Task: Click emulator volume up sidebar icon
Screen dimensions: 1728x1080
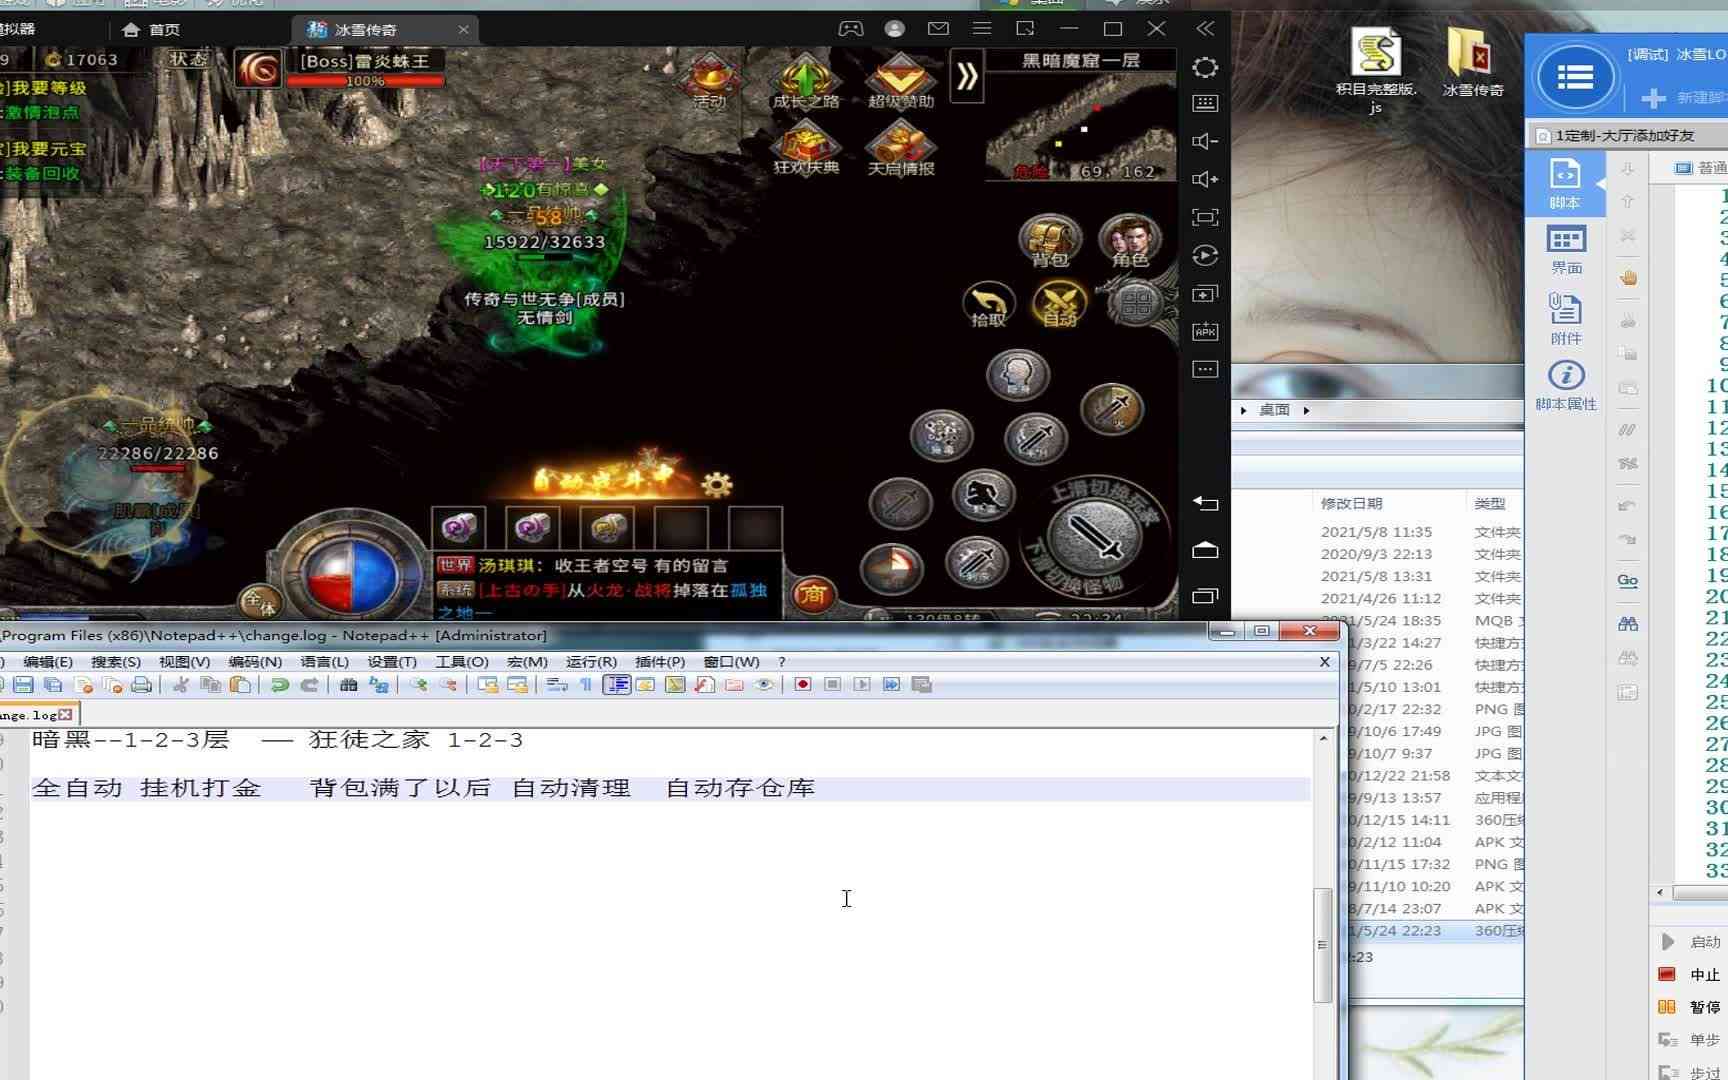Action: click(1205, 179)
